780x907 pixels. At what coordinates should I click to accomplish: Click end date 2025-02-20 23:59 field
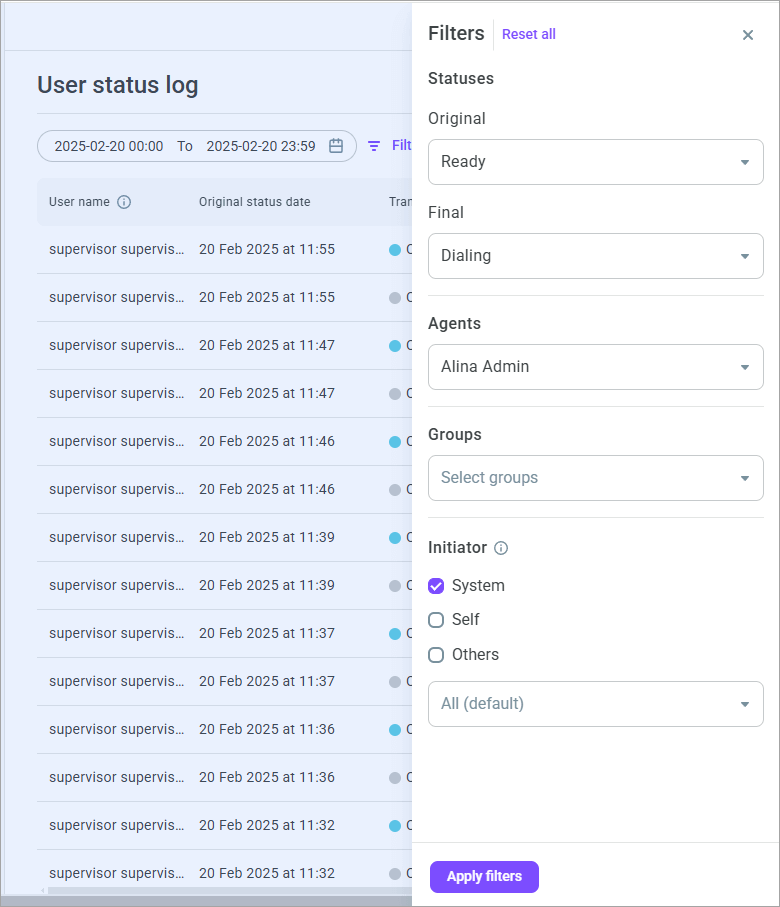click(261, 146)
